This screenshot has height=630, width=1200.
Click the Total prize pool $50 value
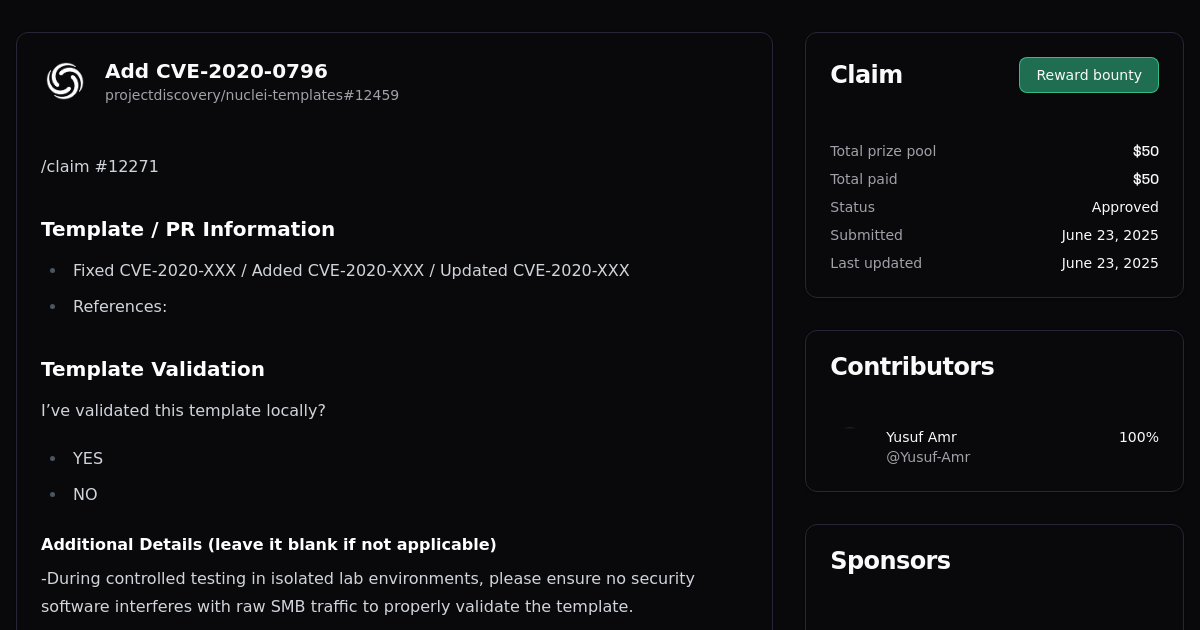(x=1146, y=151)
